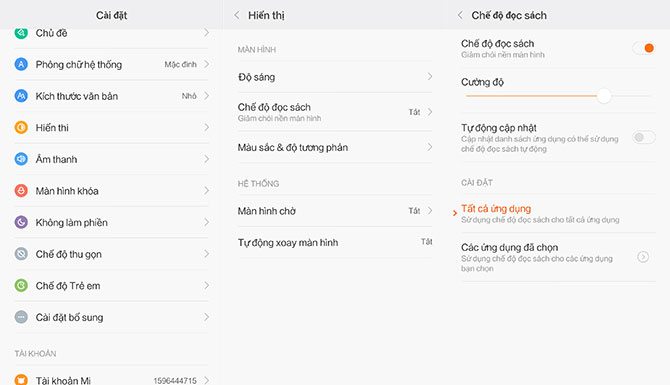Tap the Chủ đề theme icon

coord(21,32)
